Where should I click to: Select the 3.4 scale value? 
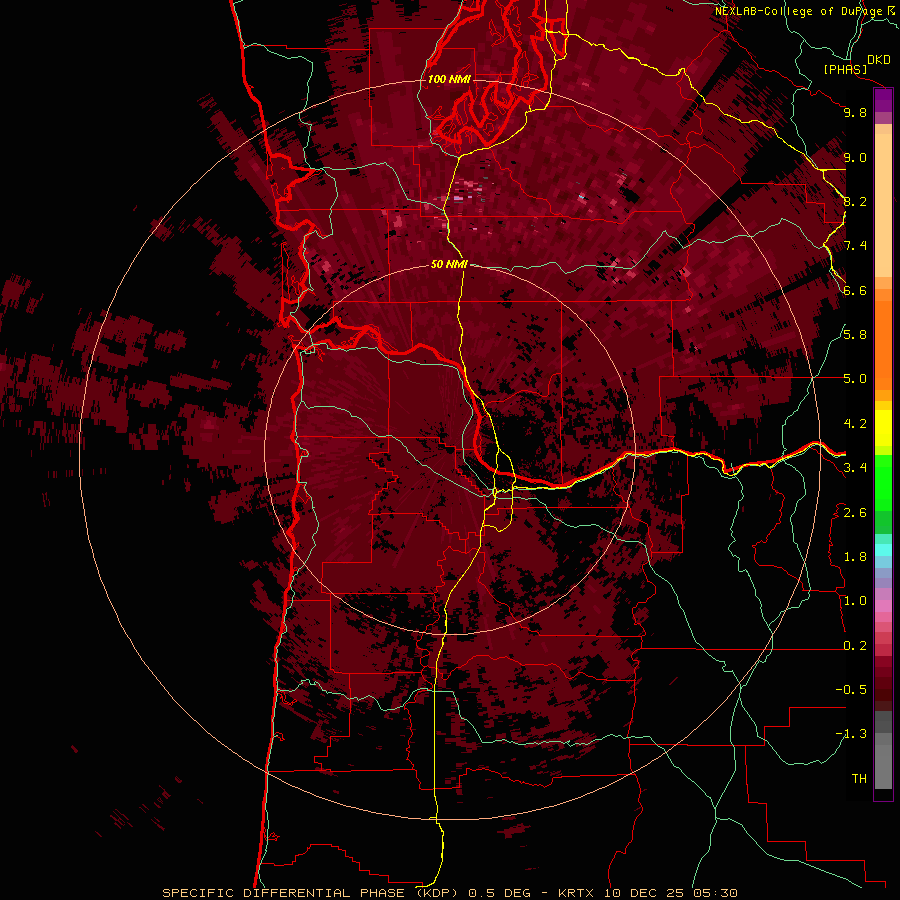[x=855, y=468]
